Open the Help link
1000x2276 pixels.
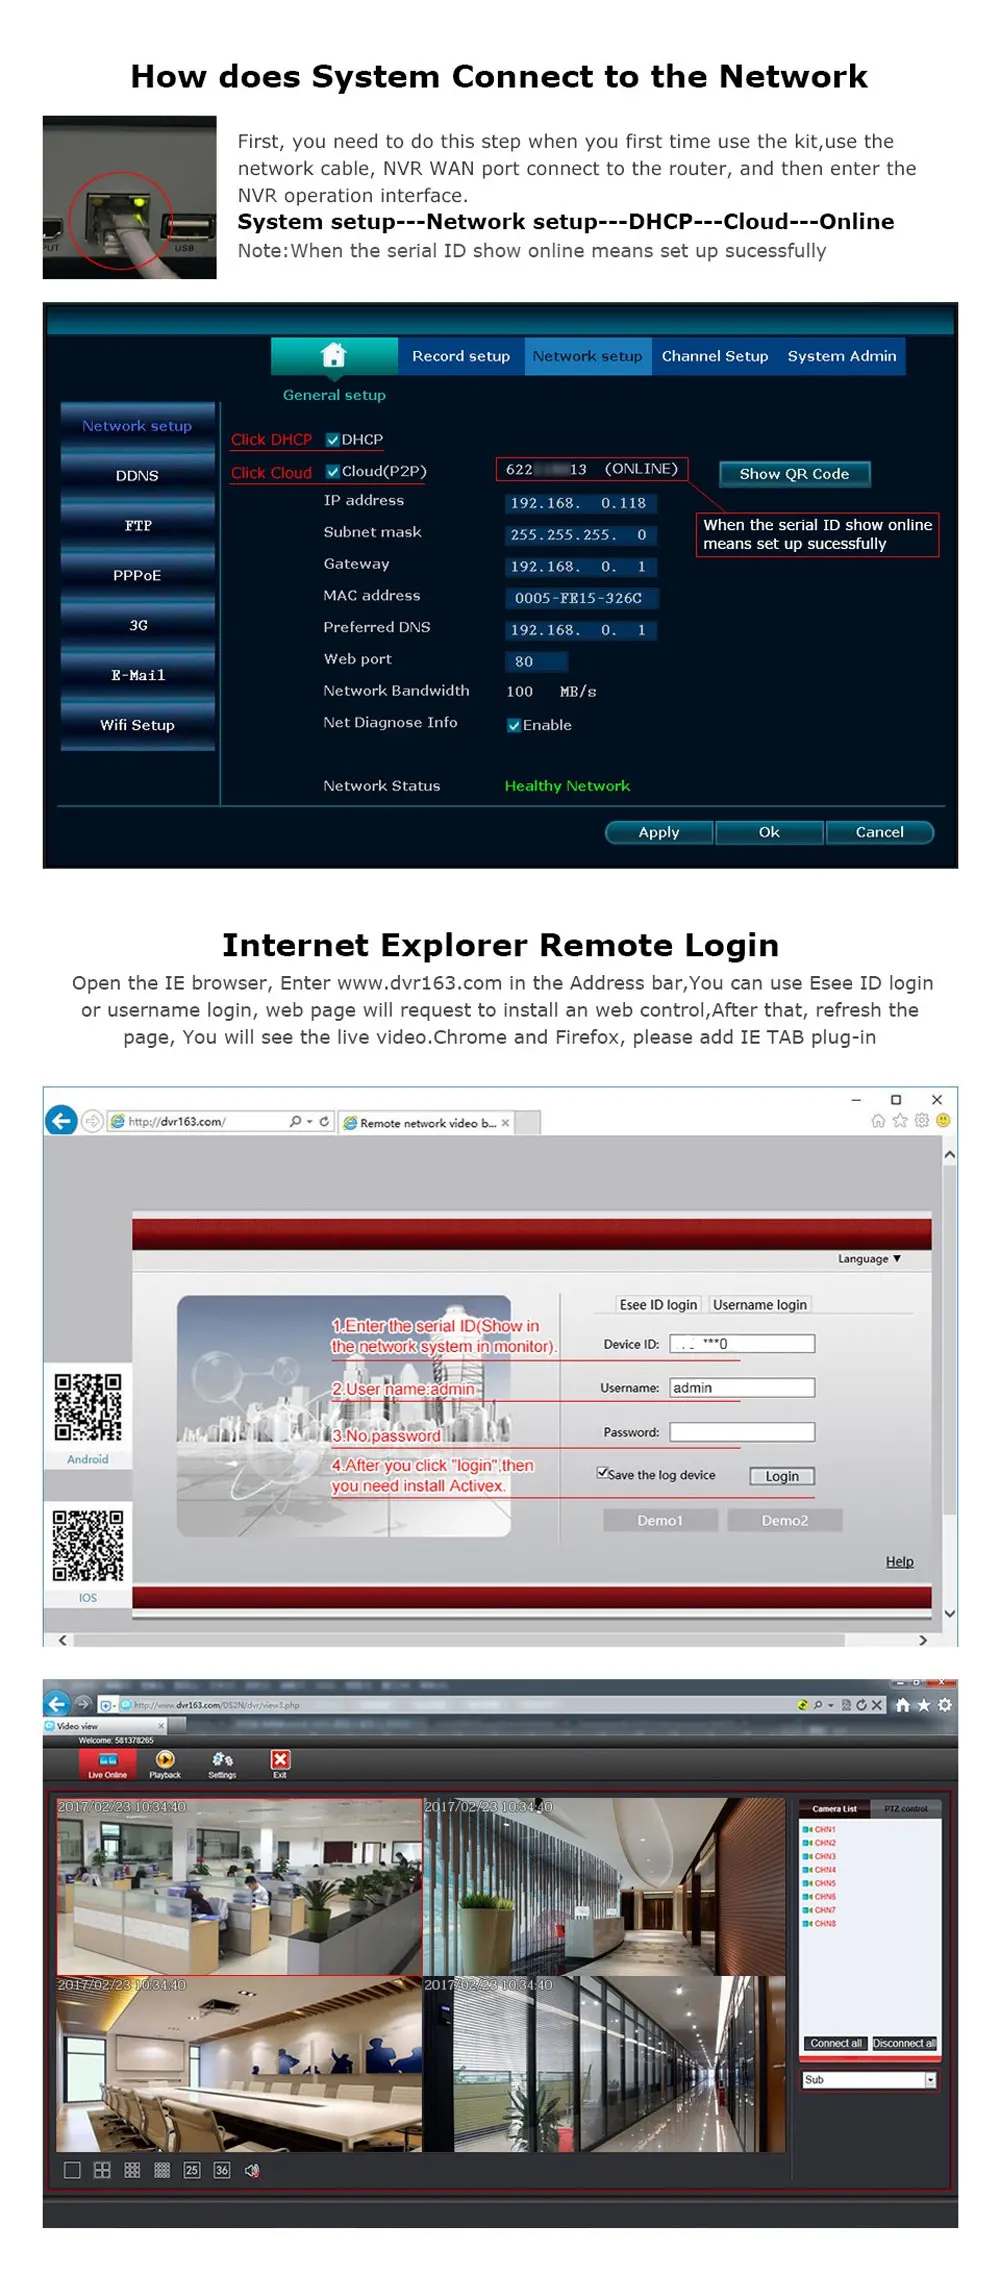click(899, 1561)
